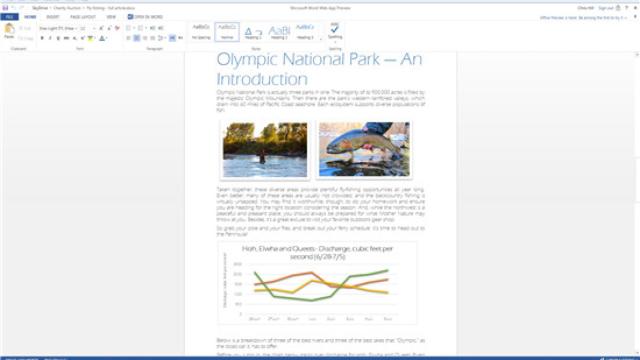The height and width of the screenshot is (360, 640).
Task: Apply the Heading 2 style
Action: pyautogui.click(x=279, y=32)
